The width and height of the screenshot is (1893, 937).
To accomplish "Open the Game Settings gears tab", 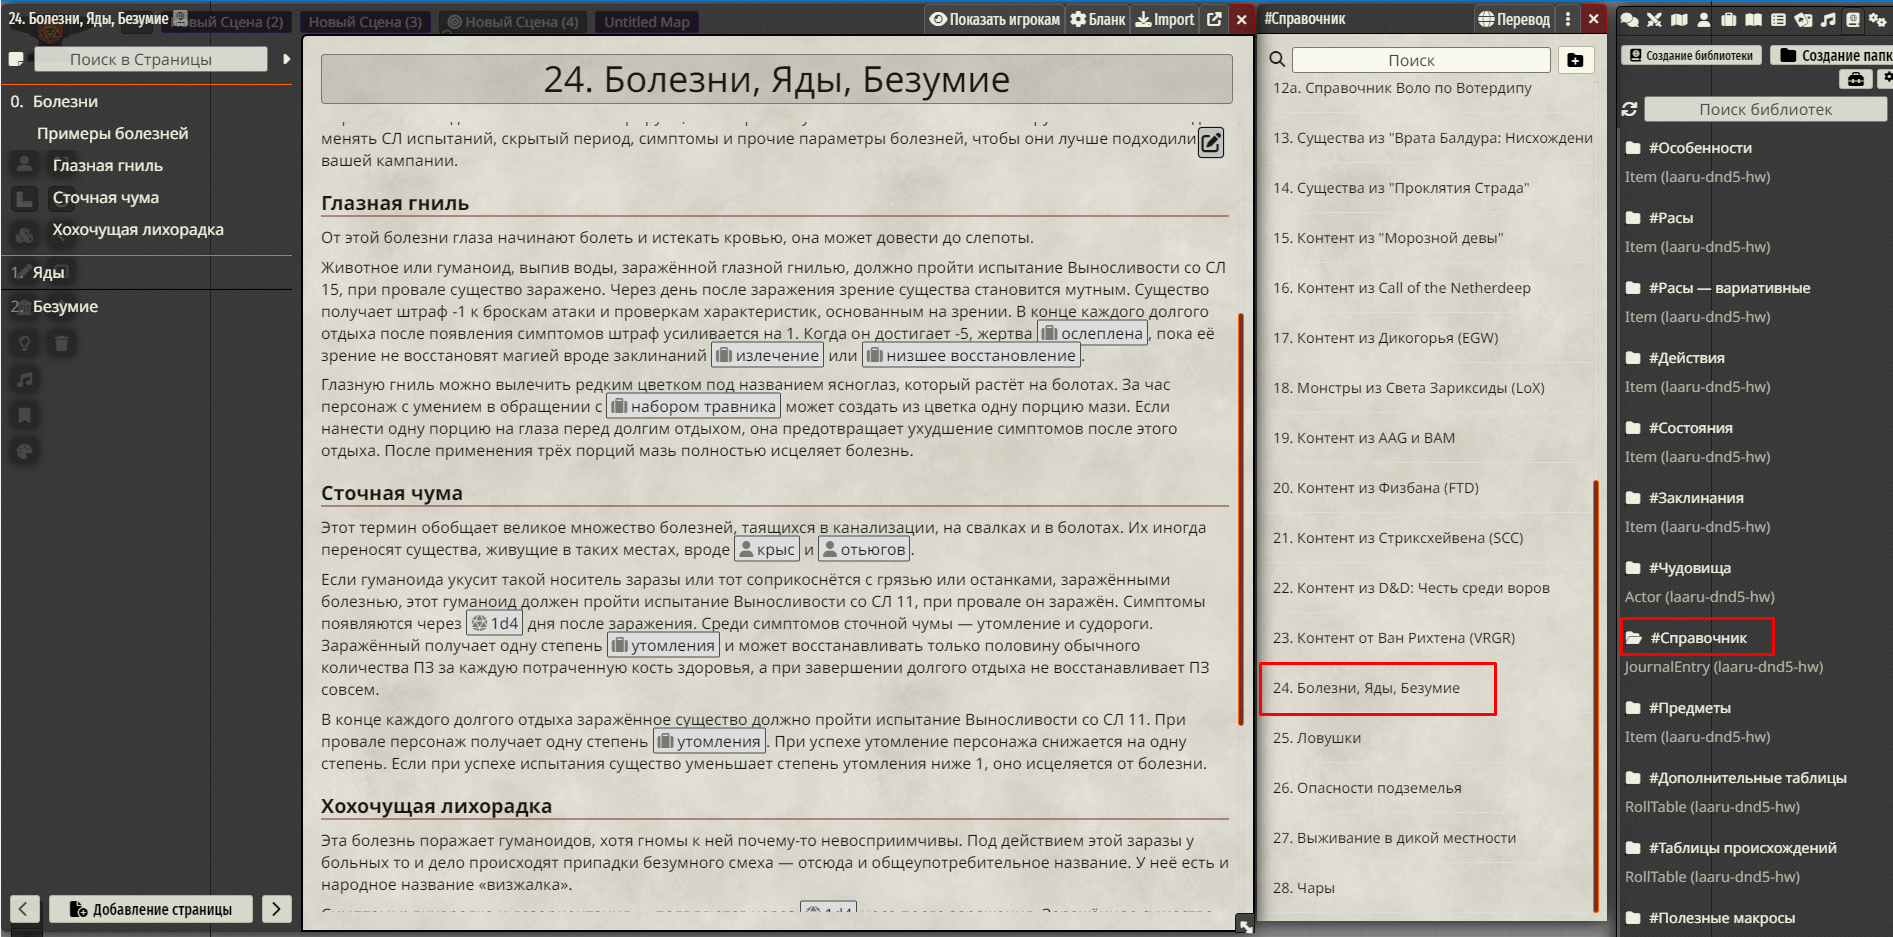I will pyautogui.click(x=1878, y=19).
